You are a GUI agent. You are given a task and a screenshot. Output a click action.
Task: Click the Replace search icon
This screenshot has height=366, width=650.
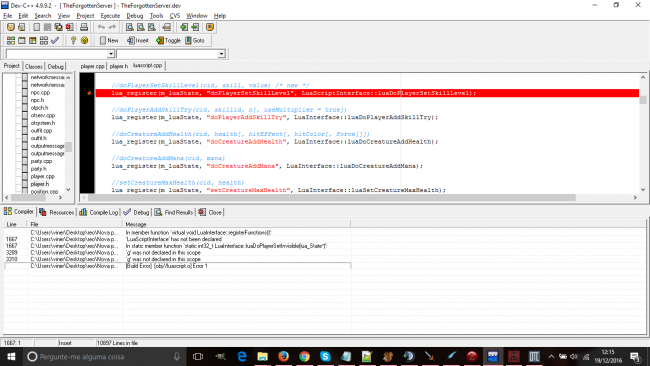(x=141, y=27)
